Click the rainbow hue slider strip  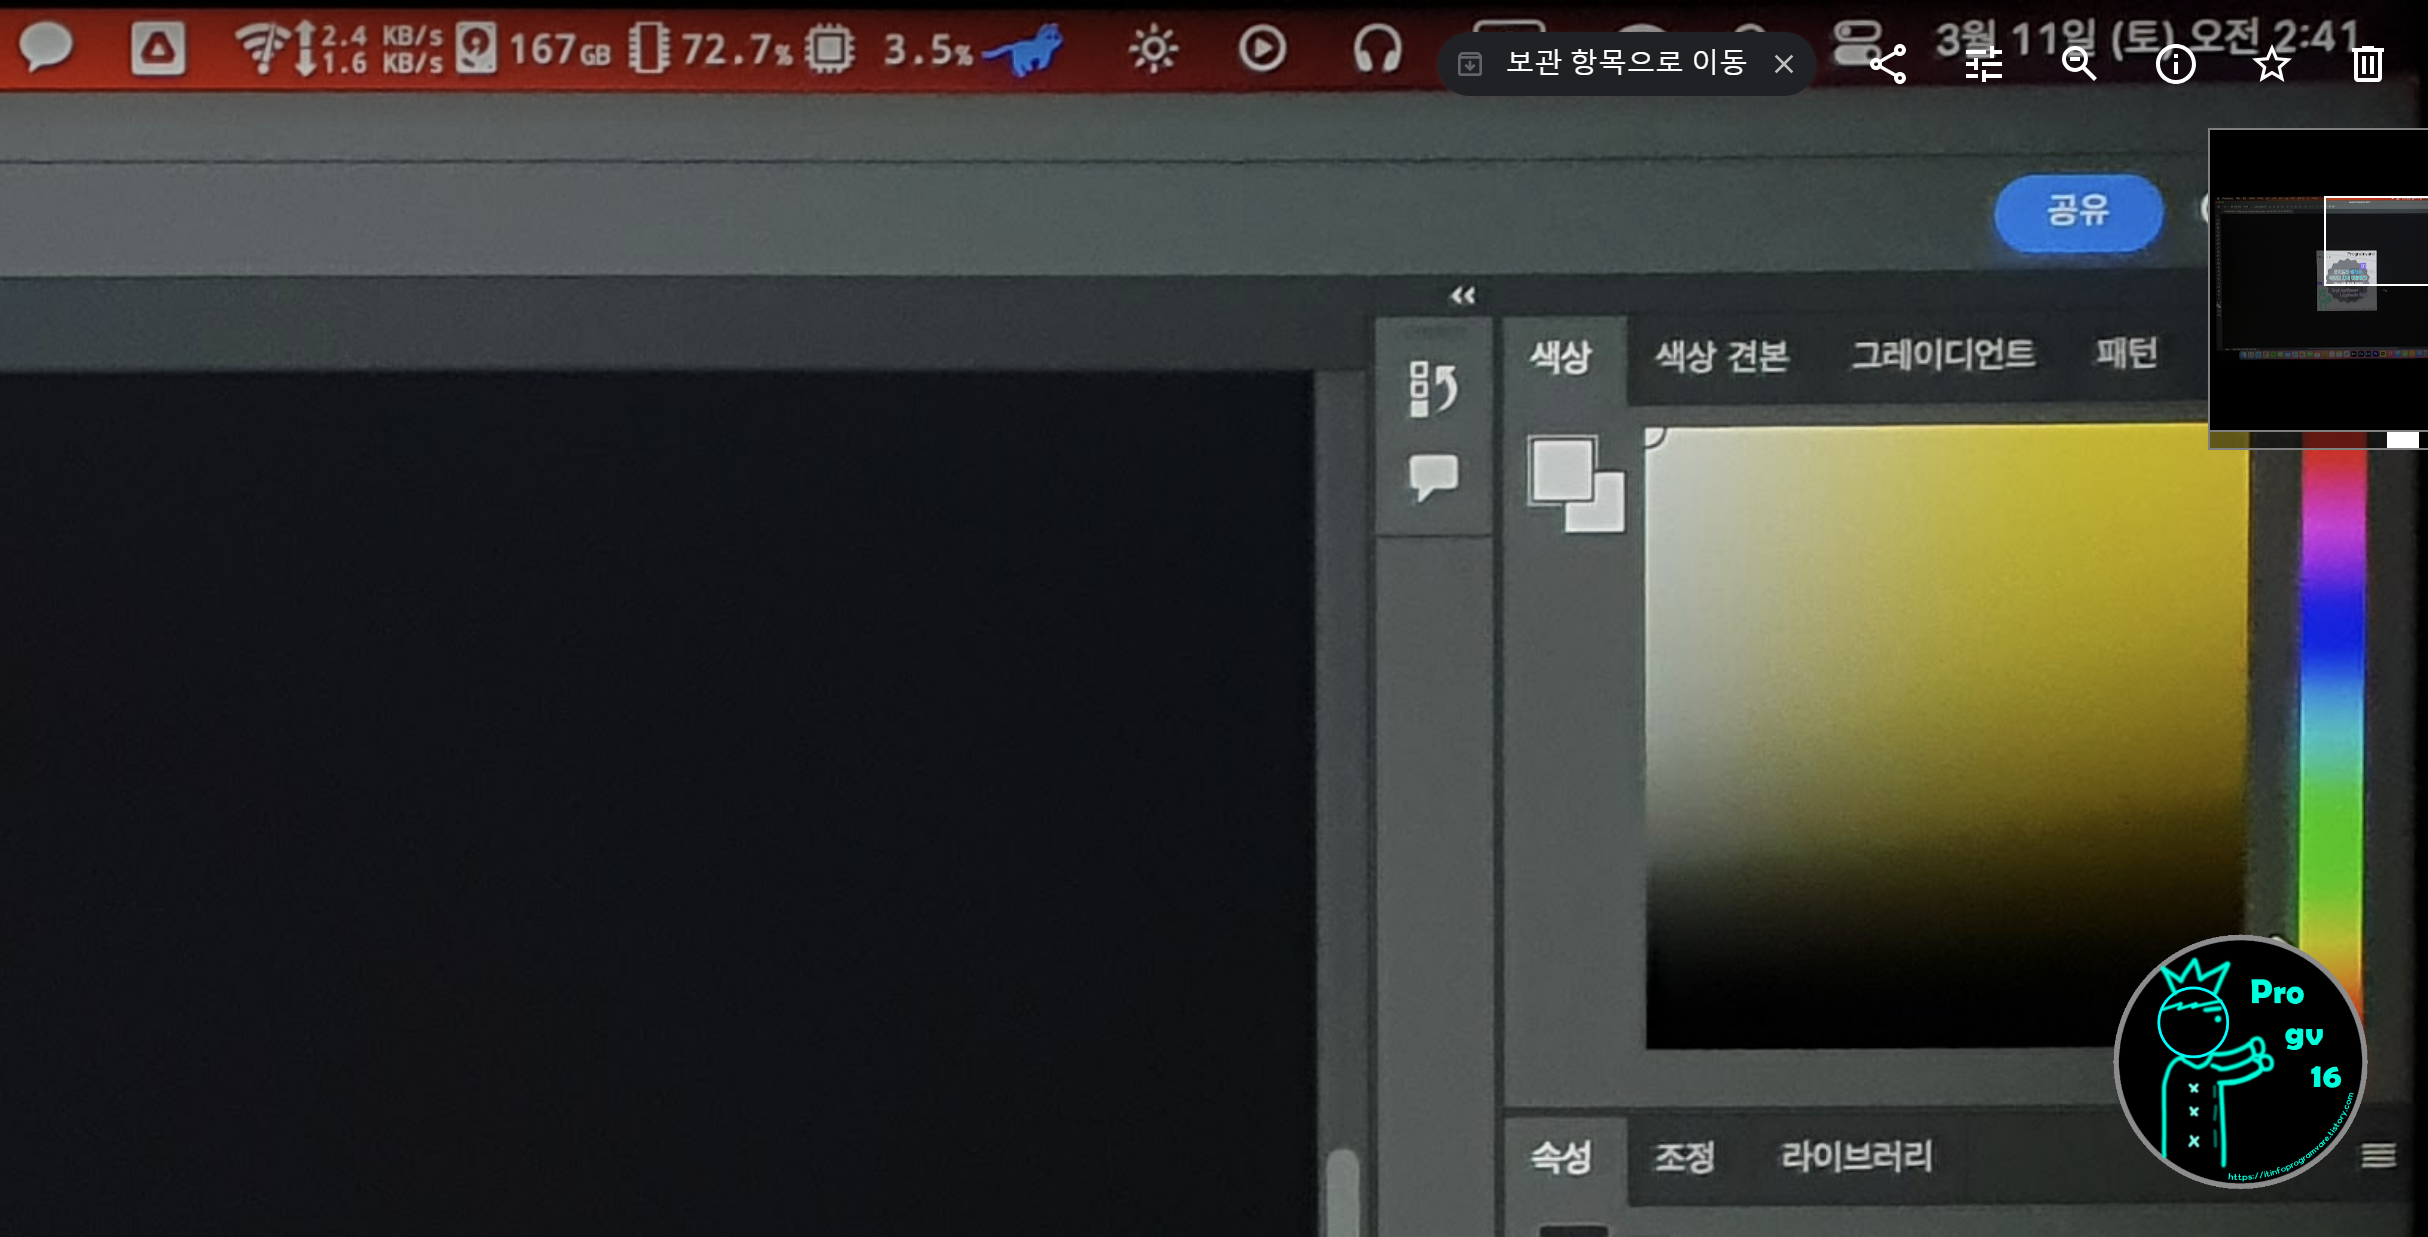[2332, 700]
